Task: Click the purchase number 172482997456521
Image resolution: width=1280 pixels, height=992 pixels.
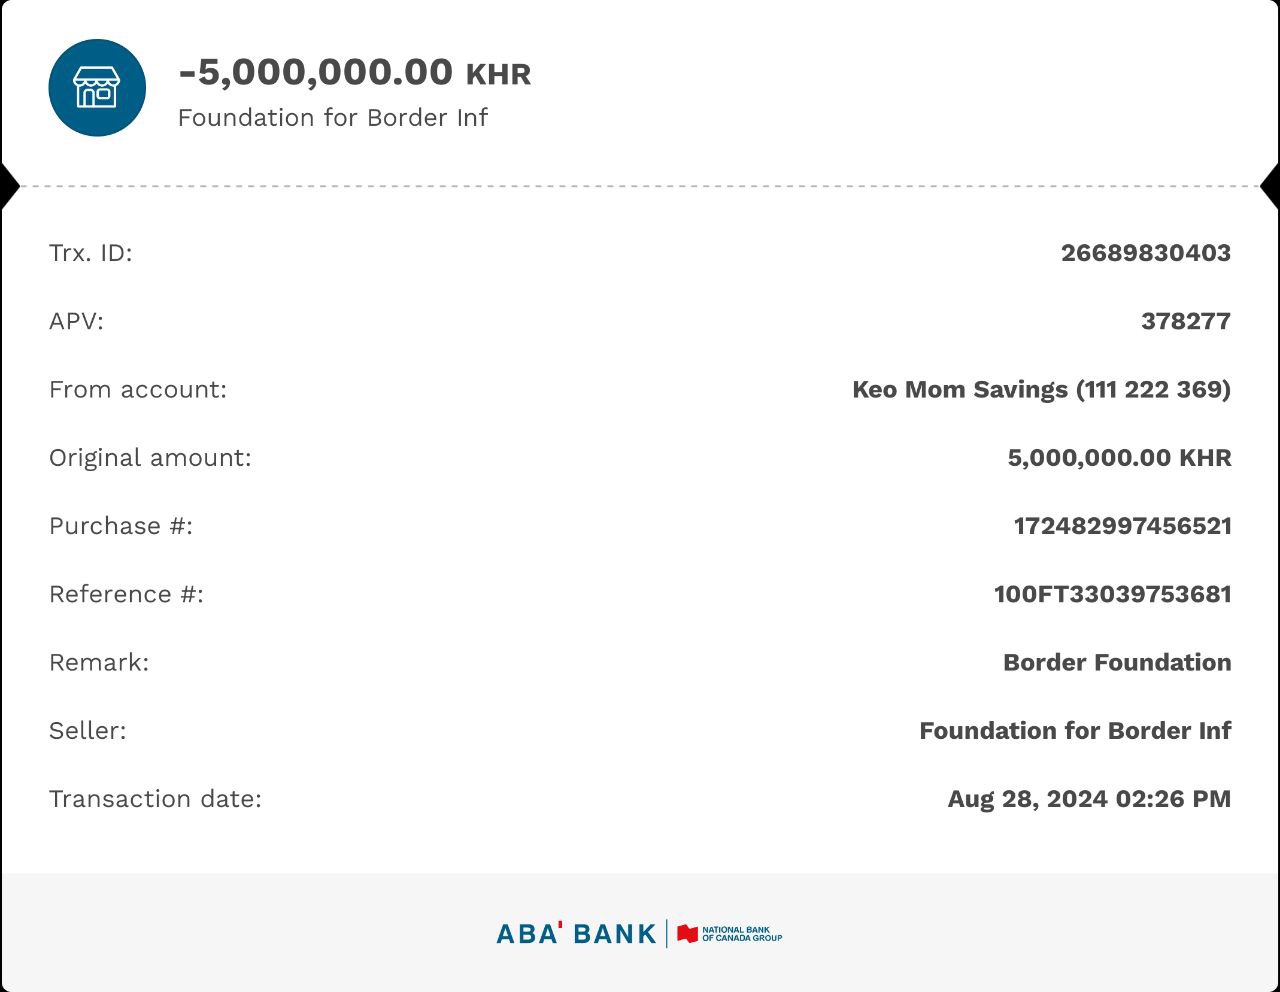Action: (1122, 526)
